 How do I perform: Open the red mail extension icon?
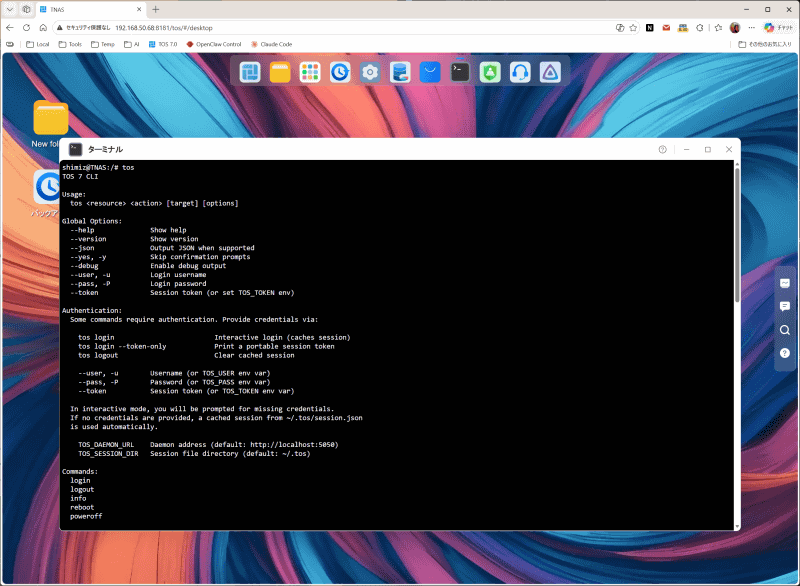666,28
